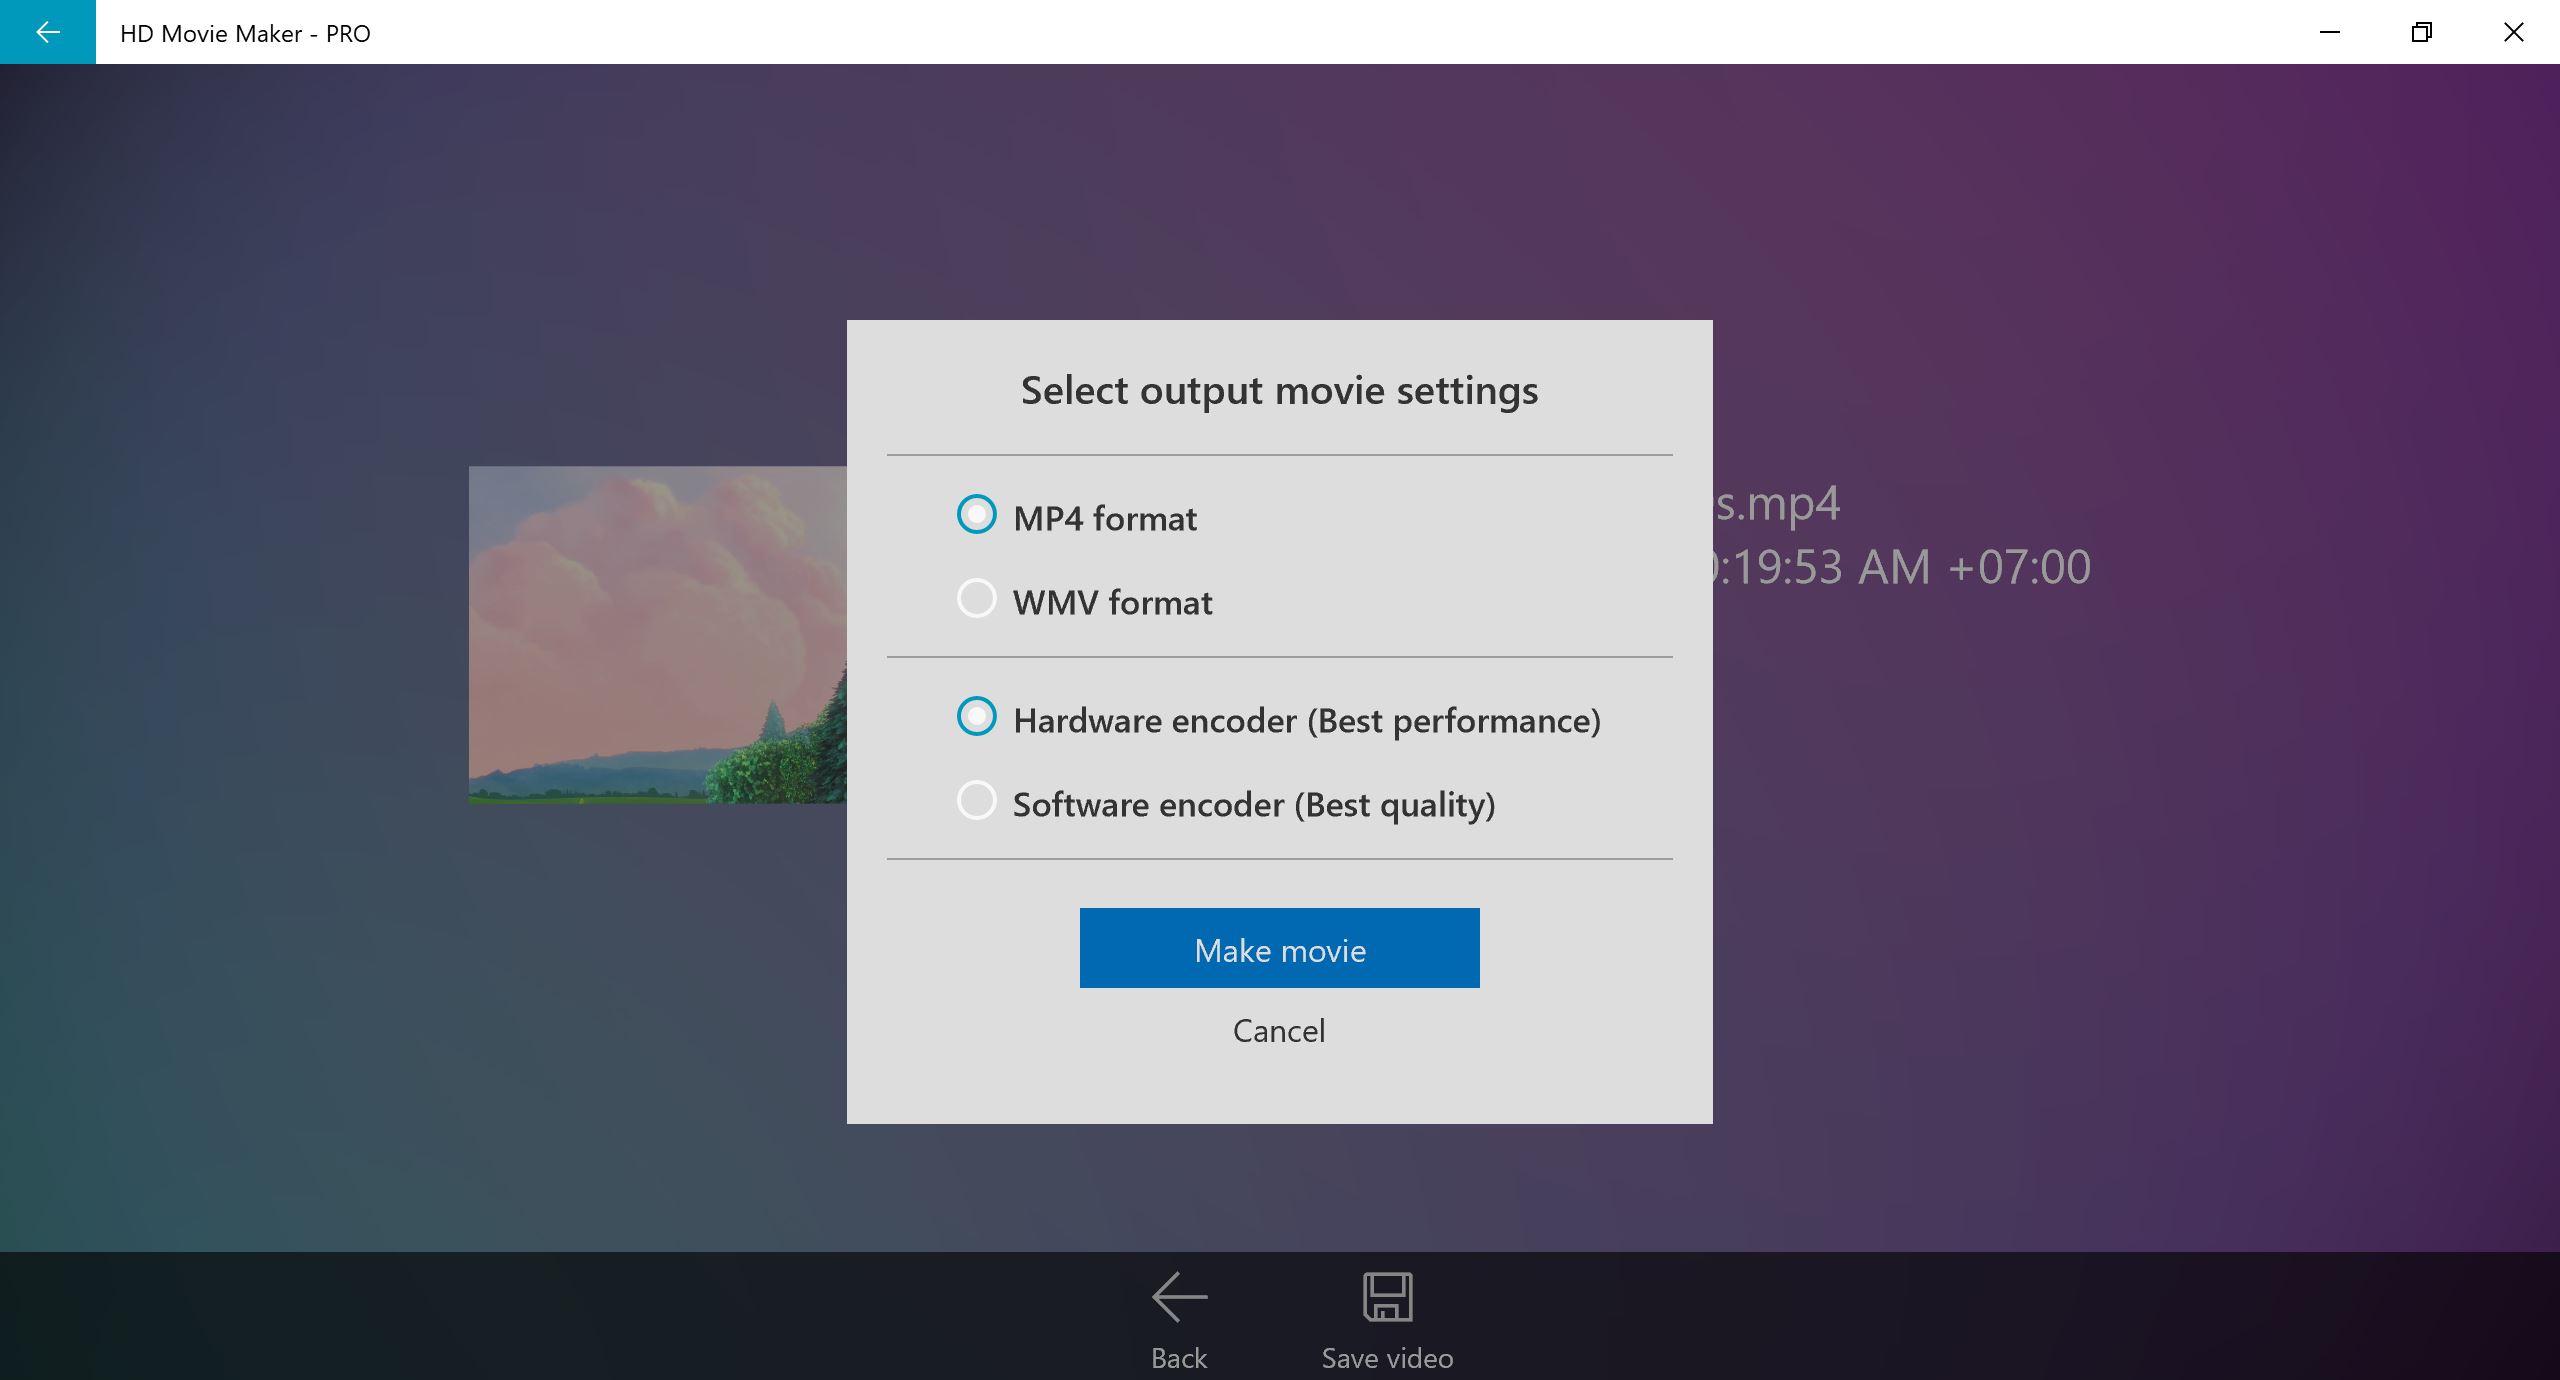Enable the Hardware encoder option
The width and height of the screenshot is (2560, 1380).
[976, 716]
